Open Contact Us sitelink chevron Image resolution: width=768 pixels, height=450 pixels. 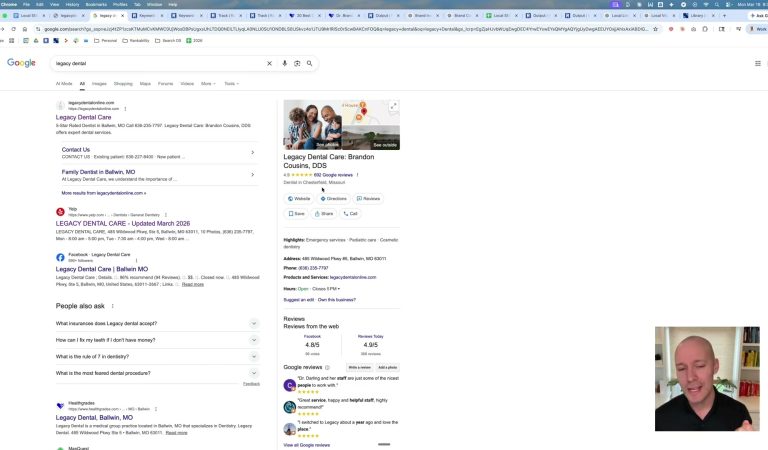(x=252, y=152)
